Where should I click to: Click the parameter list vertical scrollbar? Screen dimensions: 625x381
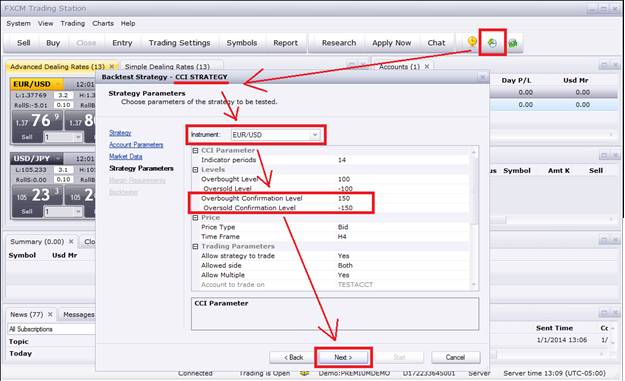click(x=474, y=218)
